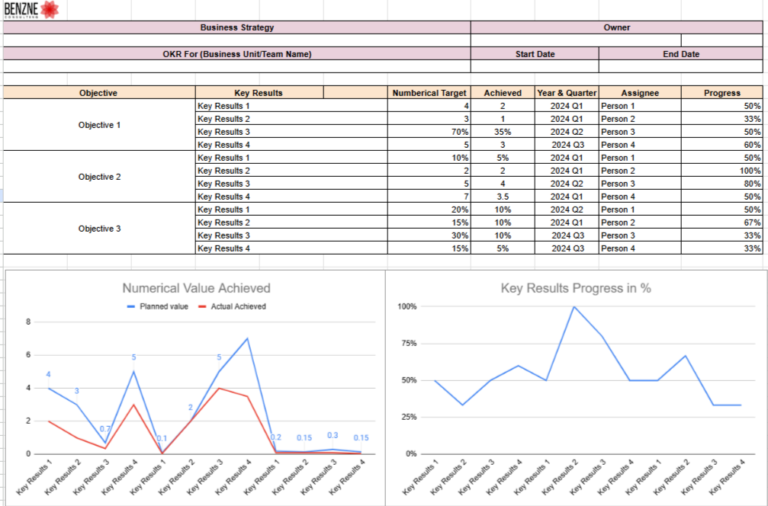Select Person 2 in Objective 2's rows

coord(640,170)
